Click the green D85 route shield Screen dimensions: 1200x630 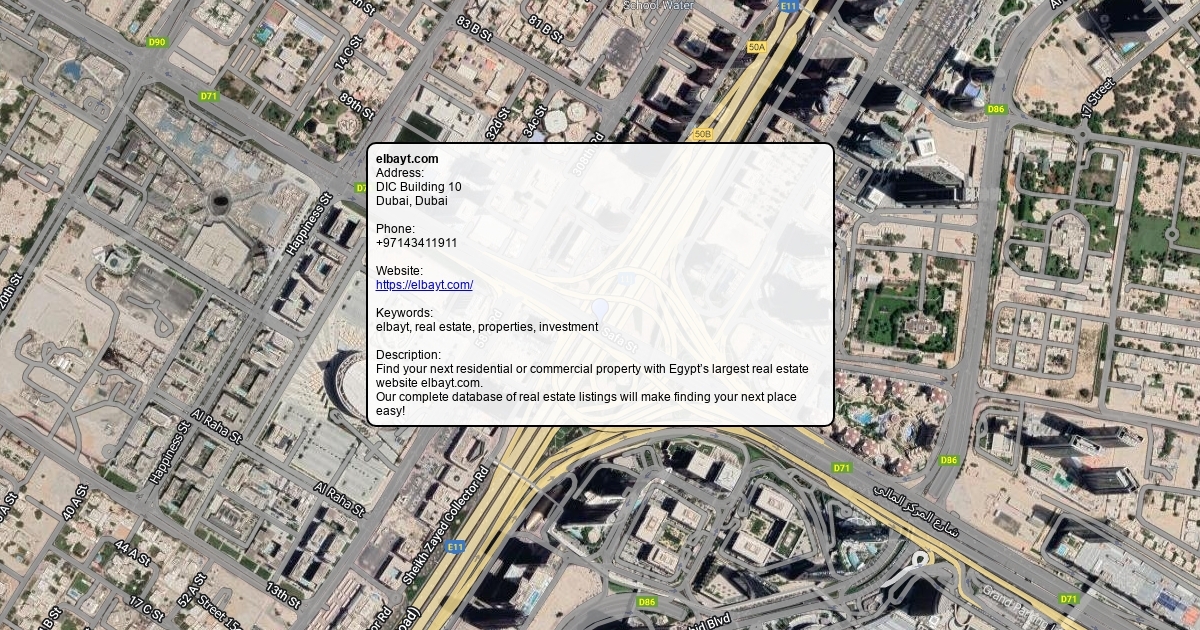tap(646, 602)
